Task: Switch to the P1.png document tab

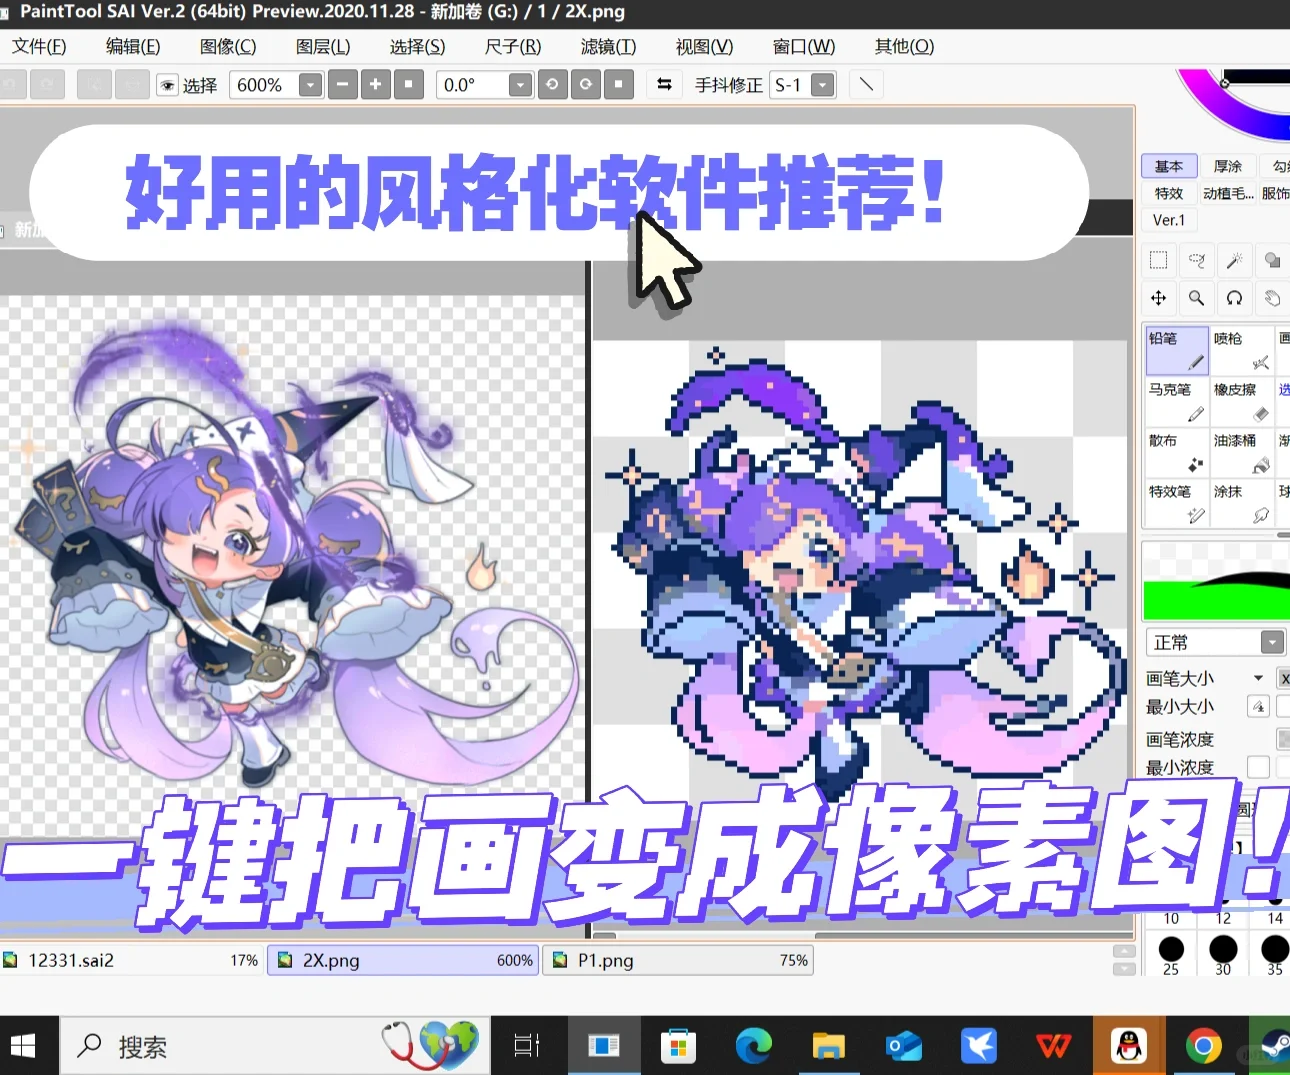Action: 678,960
